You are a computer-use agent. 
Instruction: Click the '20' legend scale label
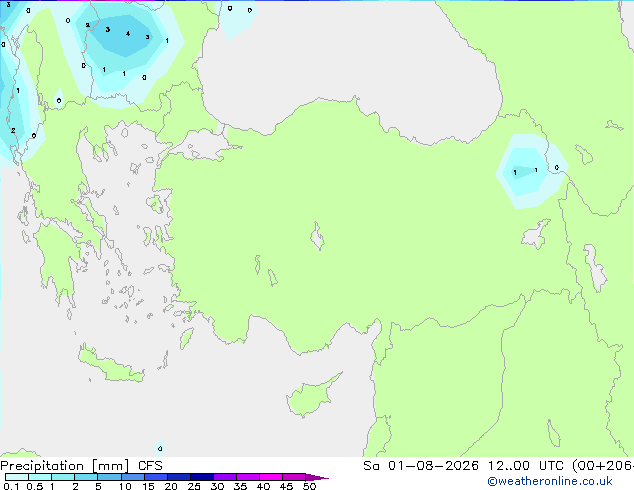coord(171,486)
